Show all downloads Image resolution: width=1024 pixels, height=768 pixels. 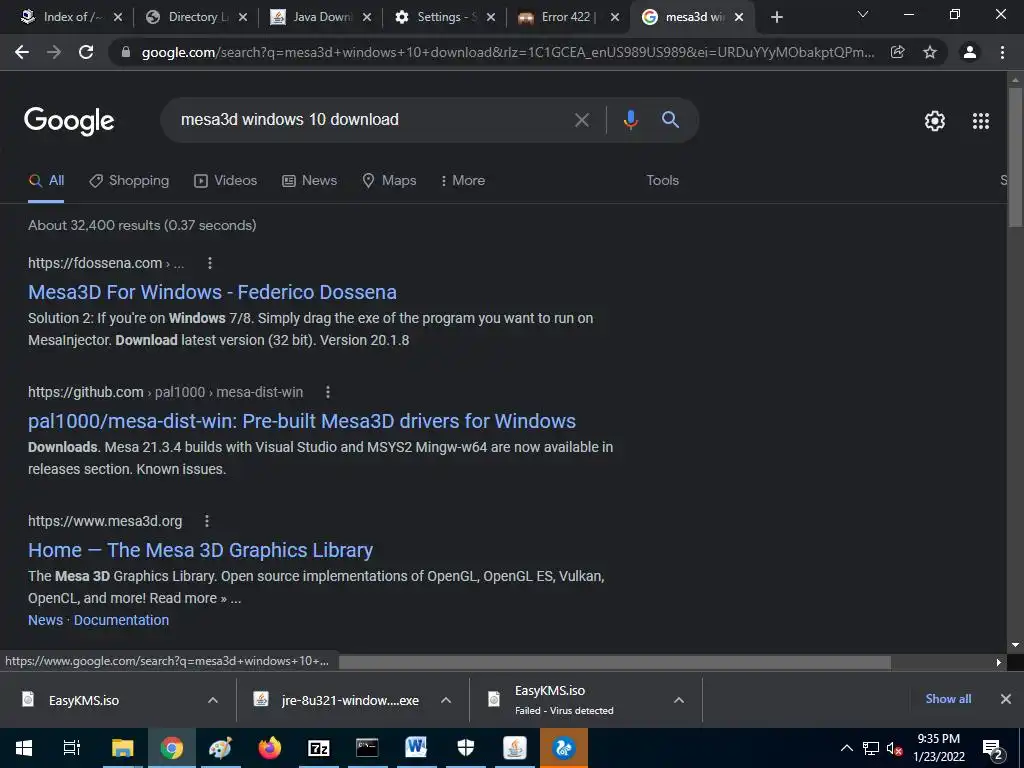(948, 699)
